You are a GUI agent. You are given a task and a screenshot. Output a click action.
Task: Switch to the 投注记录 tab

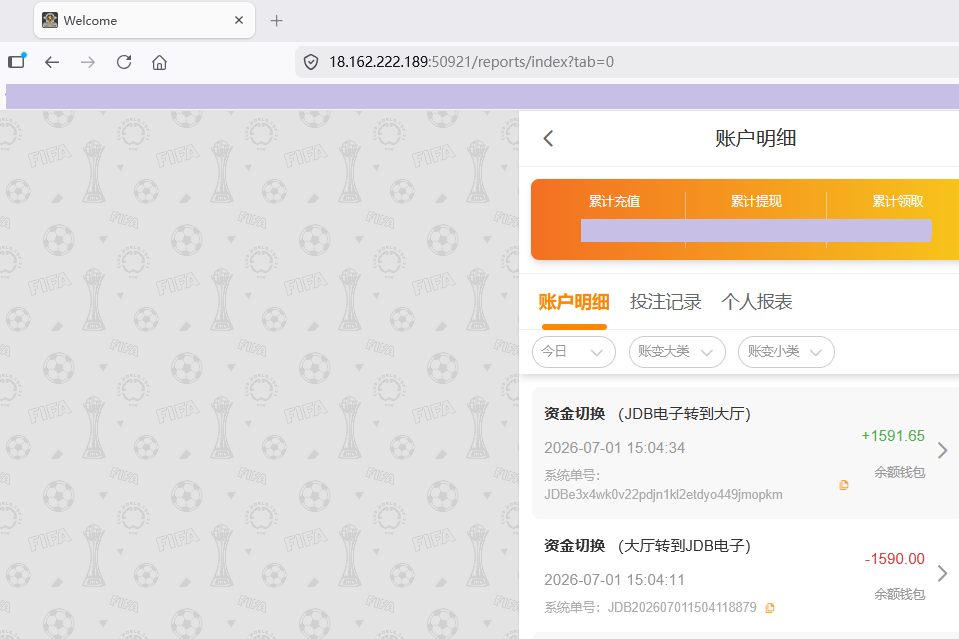tap(665, 301)
